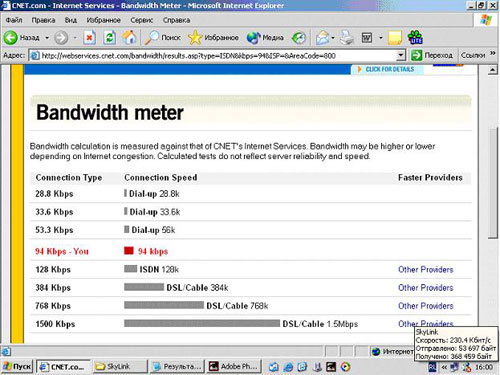The width and height of the screenshot is (500, 375).
Task: Click the vertical scrollbar thumb
Action: (x=493, y=182)
